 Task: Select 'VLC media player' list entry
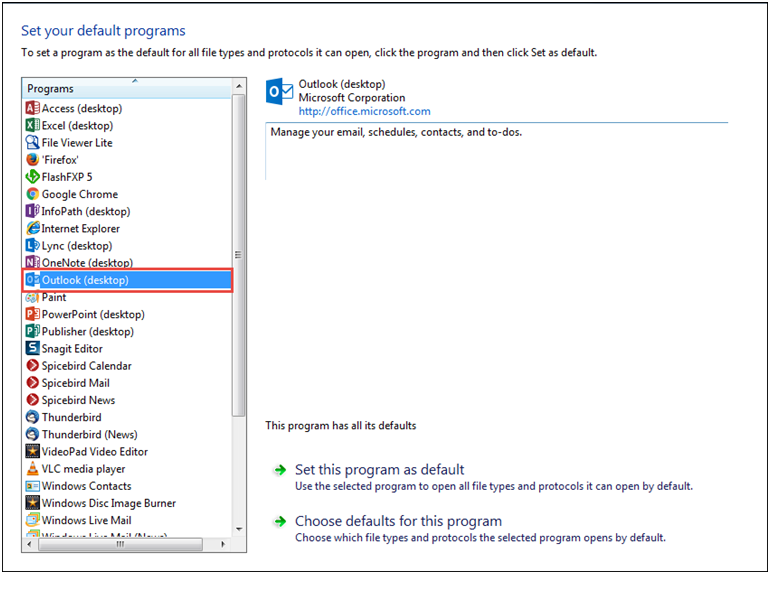click(x=83, y=469)
